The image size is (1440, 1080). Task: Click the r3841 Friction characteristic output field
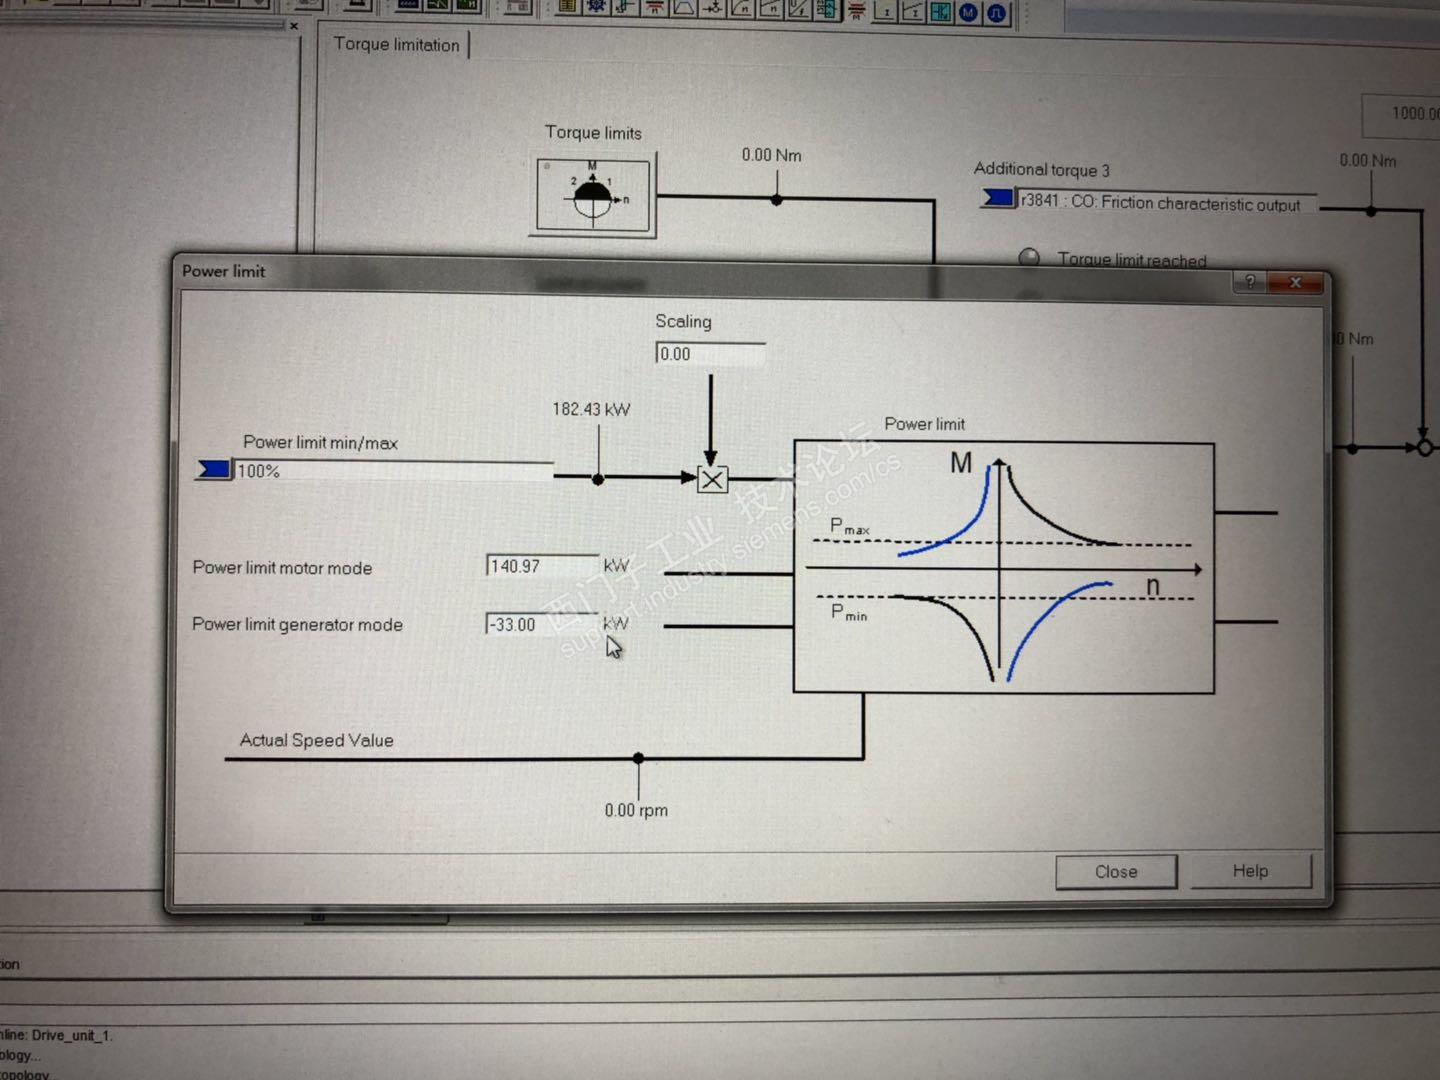point(1166,202)
